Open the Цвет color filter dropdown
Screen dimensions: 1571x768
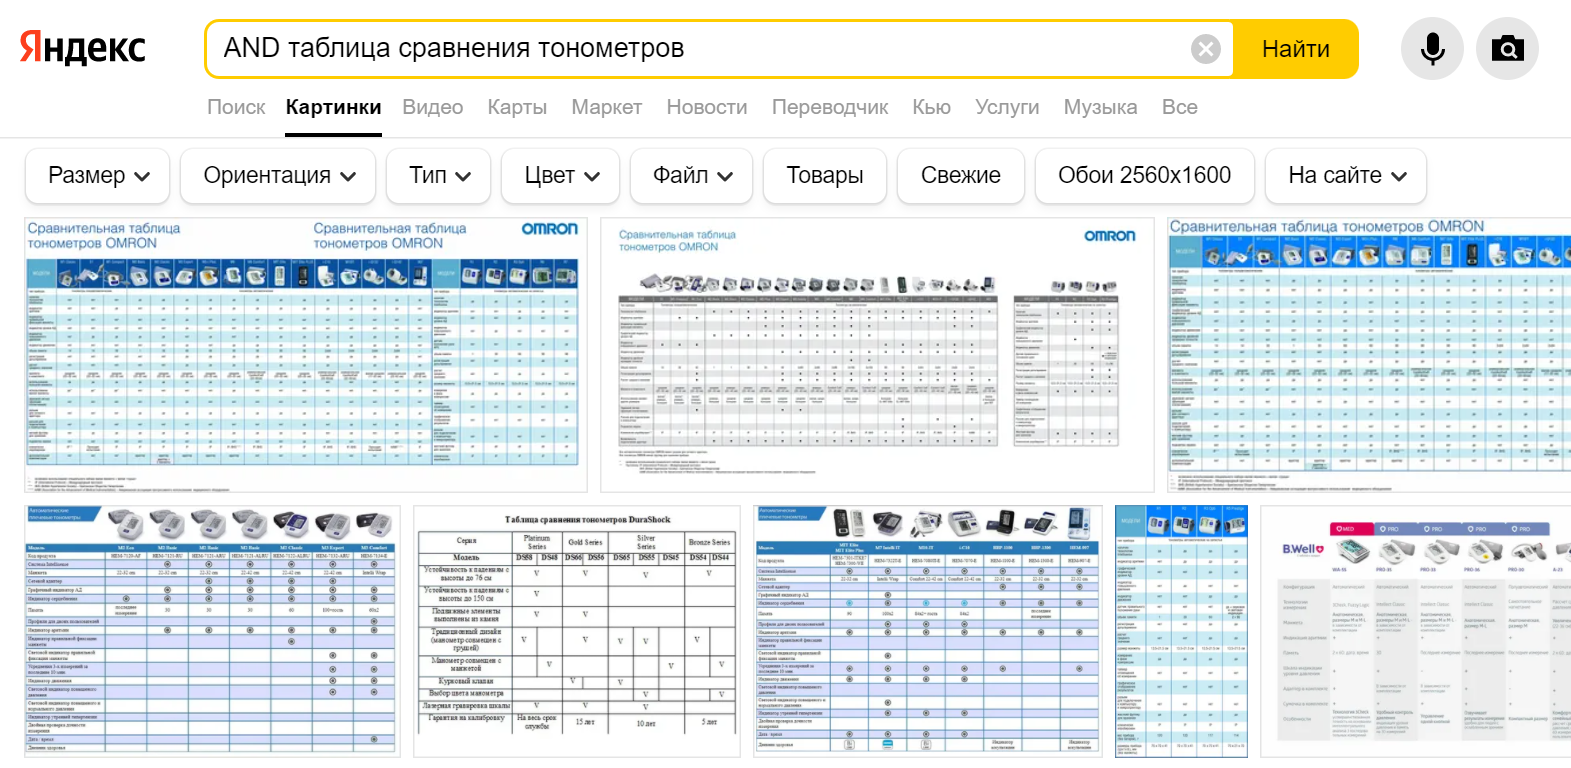point(561,176)
